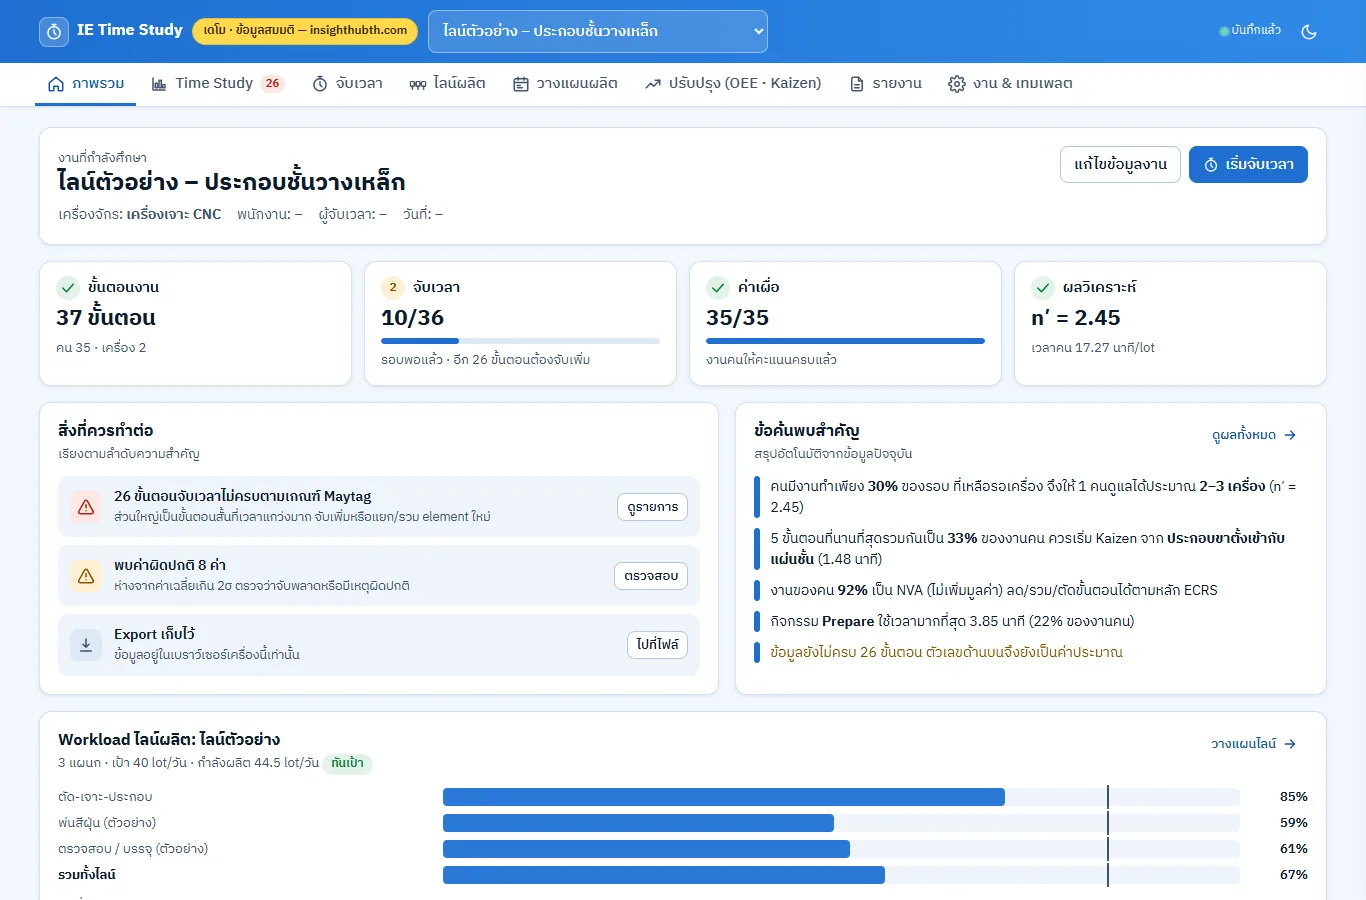
Task: Click the ไลน์ผลิต tab icon
Action: click(x=418, y=84)
